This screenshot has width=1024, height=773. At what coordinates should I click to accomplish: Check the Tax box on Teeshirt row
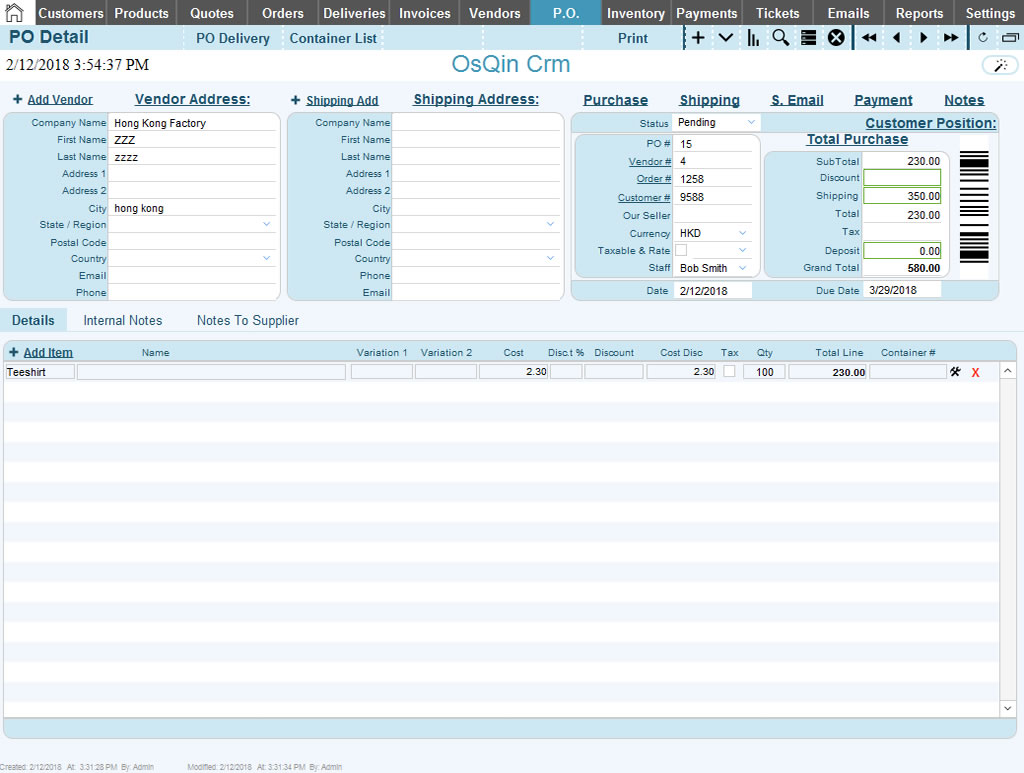[x=729, y=371]
